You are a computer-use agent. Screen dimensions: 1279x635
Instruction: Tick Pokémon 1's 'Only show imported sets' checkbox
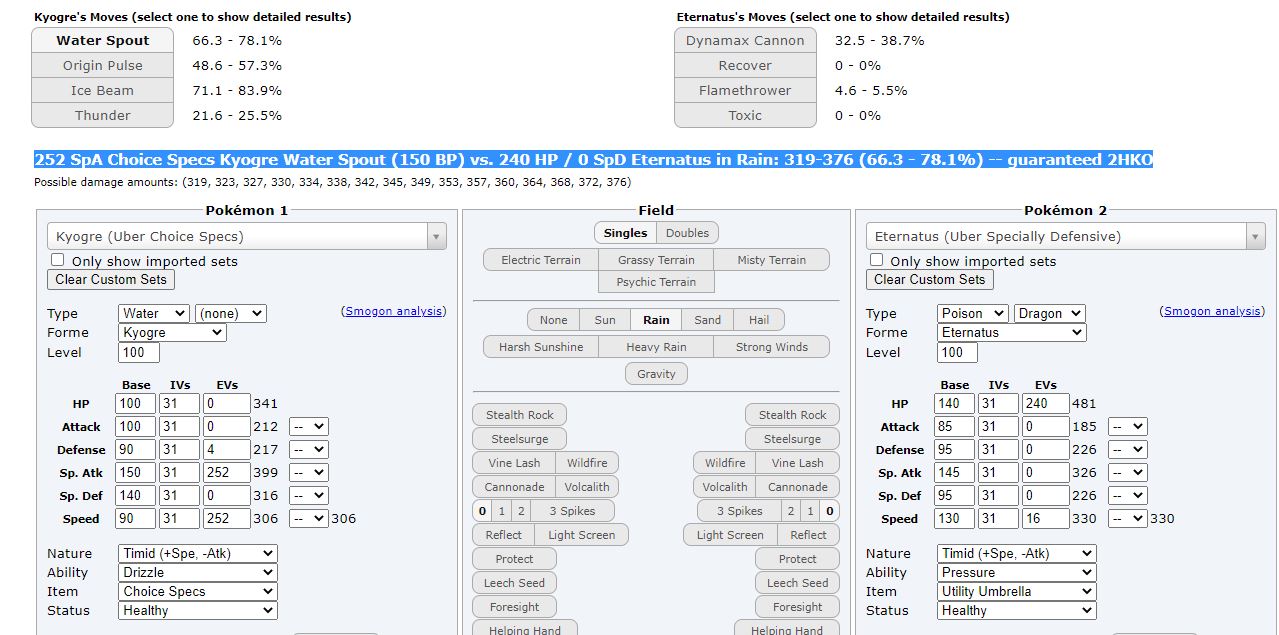click(57, 260)
